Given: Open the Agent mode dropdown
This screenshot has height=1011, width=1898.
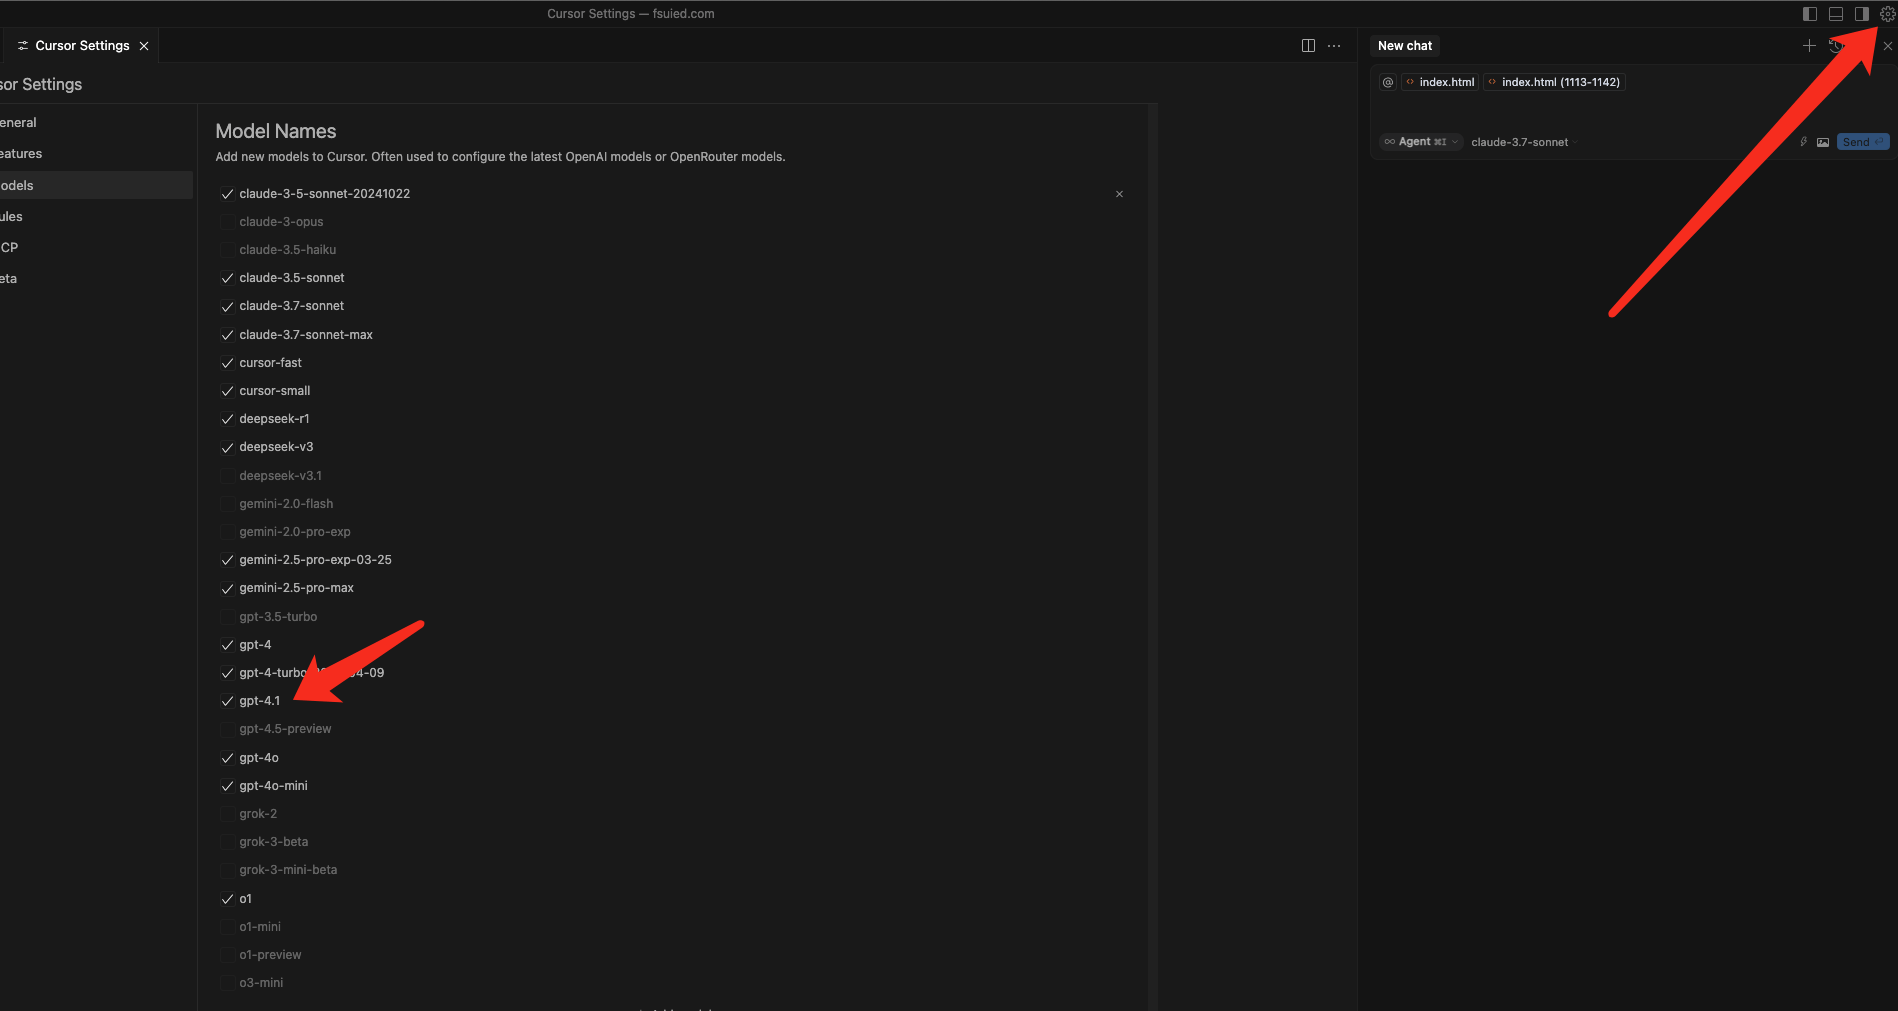Looking at the screenshot, I should [1421, 142].
